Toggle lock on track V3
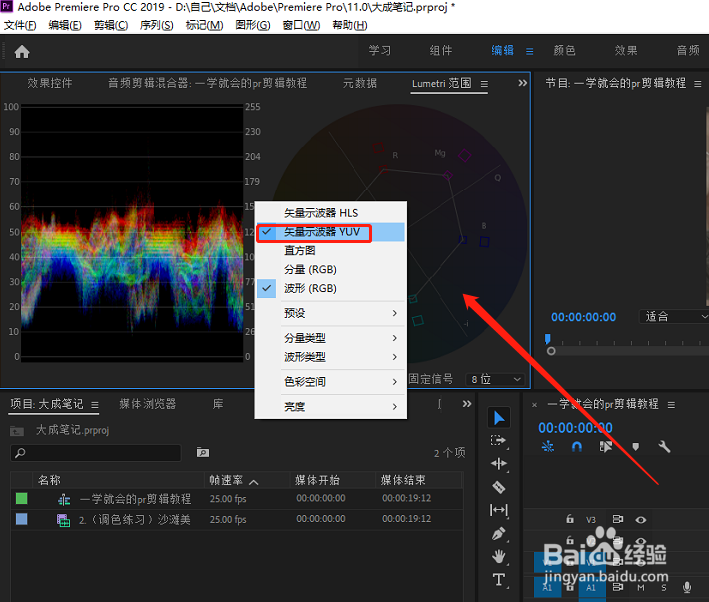 (570, 519)
